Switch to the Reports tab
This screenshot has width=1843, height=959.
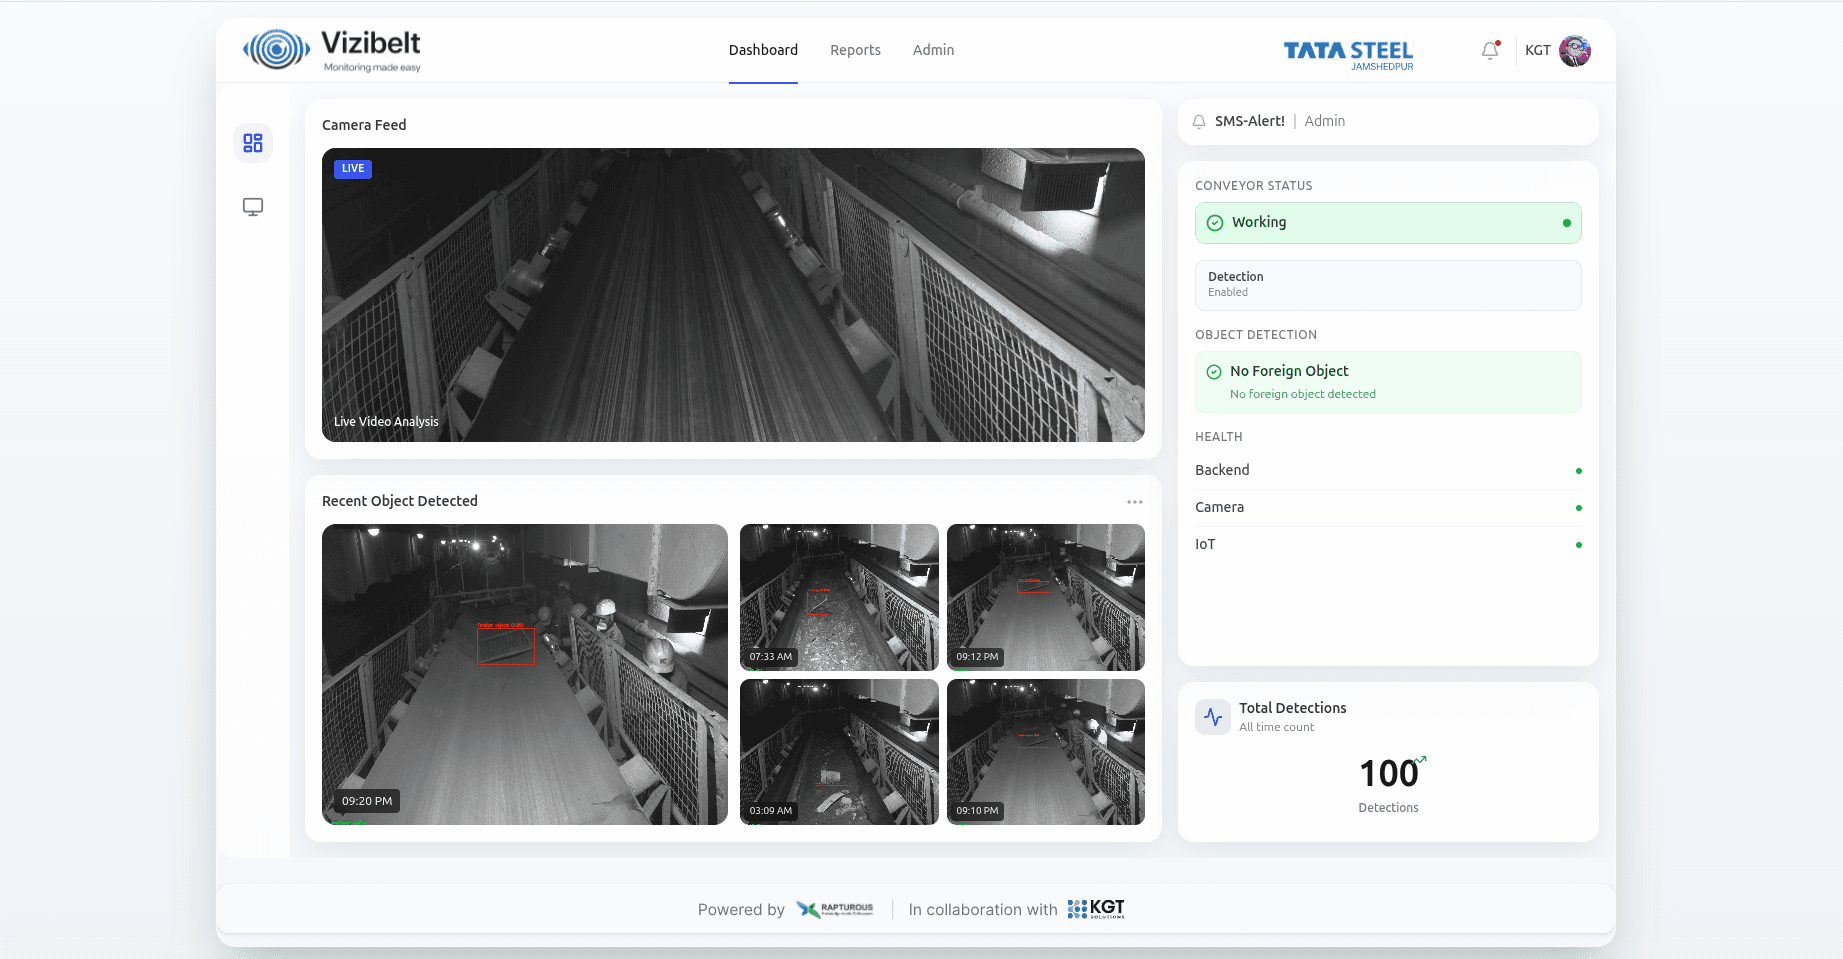click(855, 50)
